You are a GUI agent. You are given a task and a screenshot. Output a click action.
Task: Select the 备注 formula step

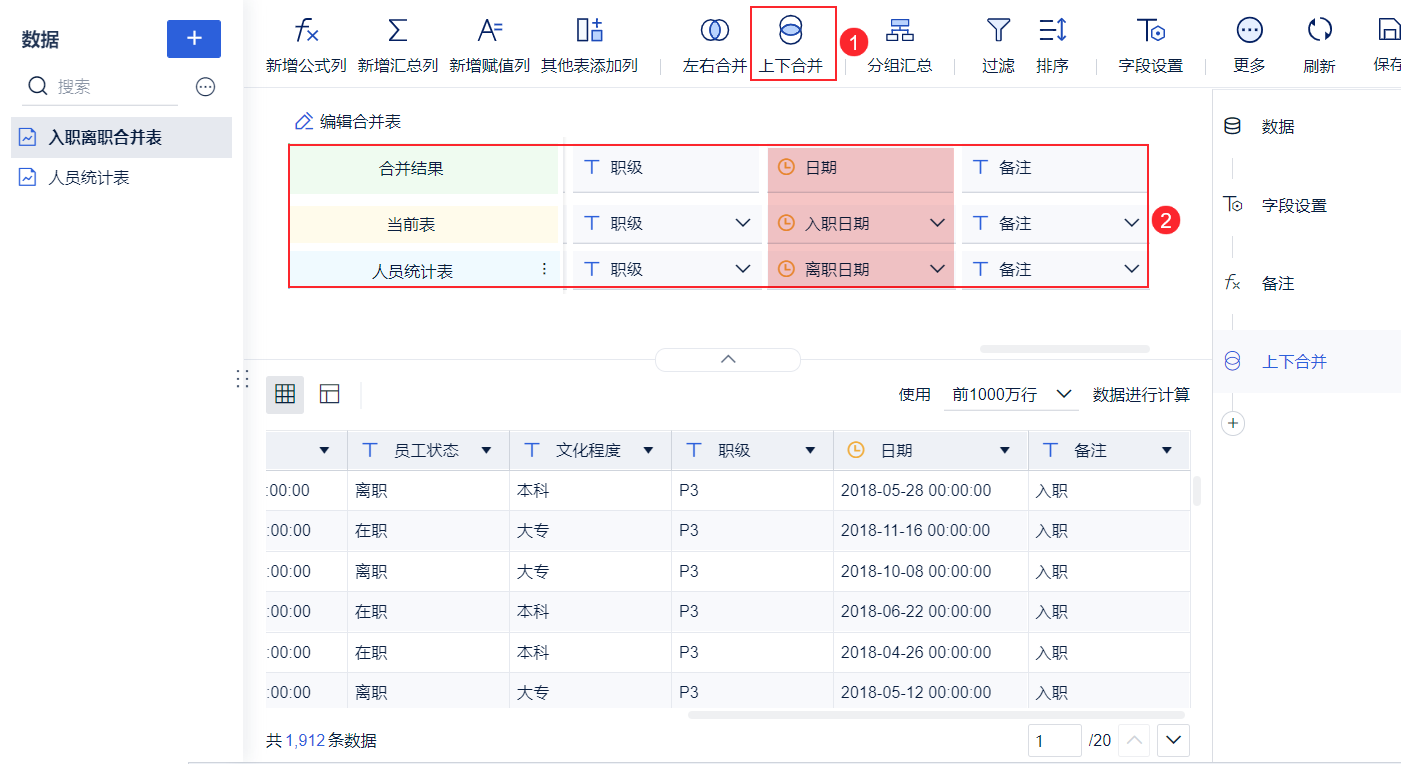(1260, 283)
